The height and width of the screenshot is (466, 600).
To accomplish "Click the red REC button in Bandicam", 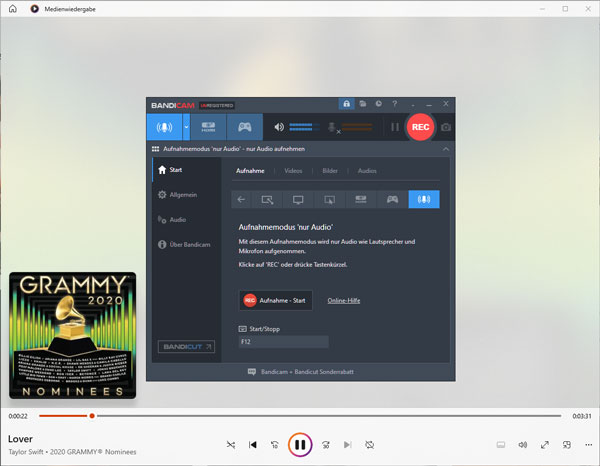I will 420,127.
